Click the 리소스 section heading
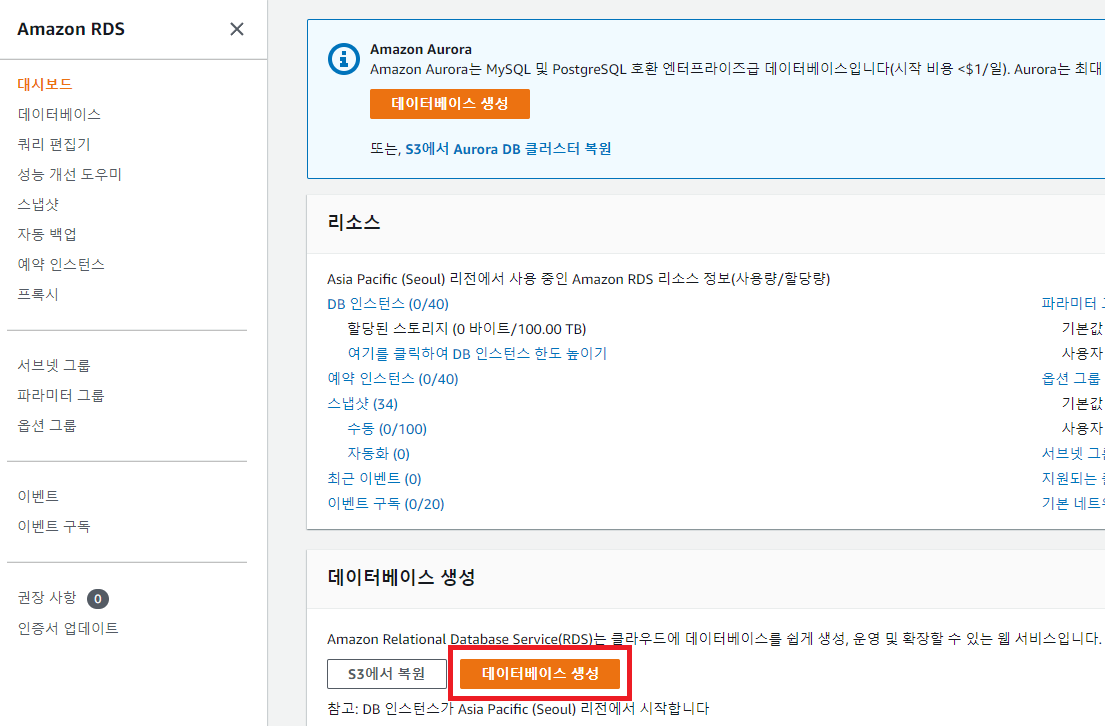This screenshot has height=726, width=1105. pyautogui.click(x=354, y=223)
